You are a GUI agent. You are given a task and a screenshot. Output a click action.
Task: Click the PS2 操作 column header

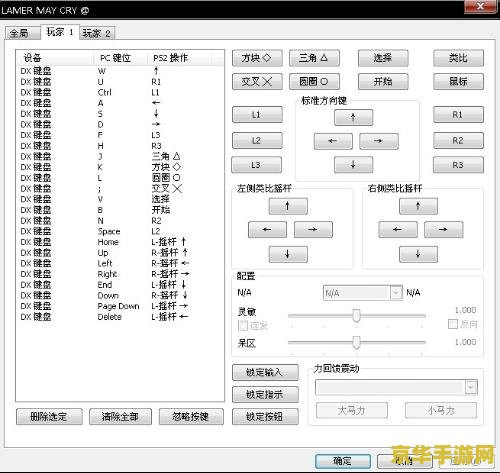[x=179, y=58]
